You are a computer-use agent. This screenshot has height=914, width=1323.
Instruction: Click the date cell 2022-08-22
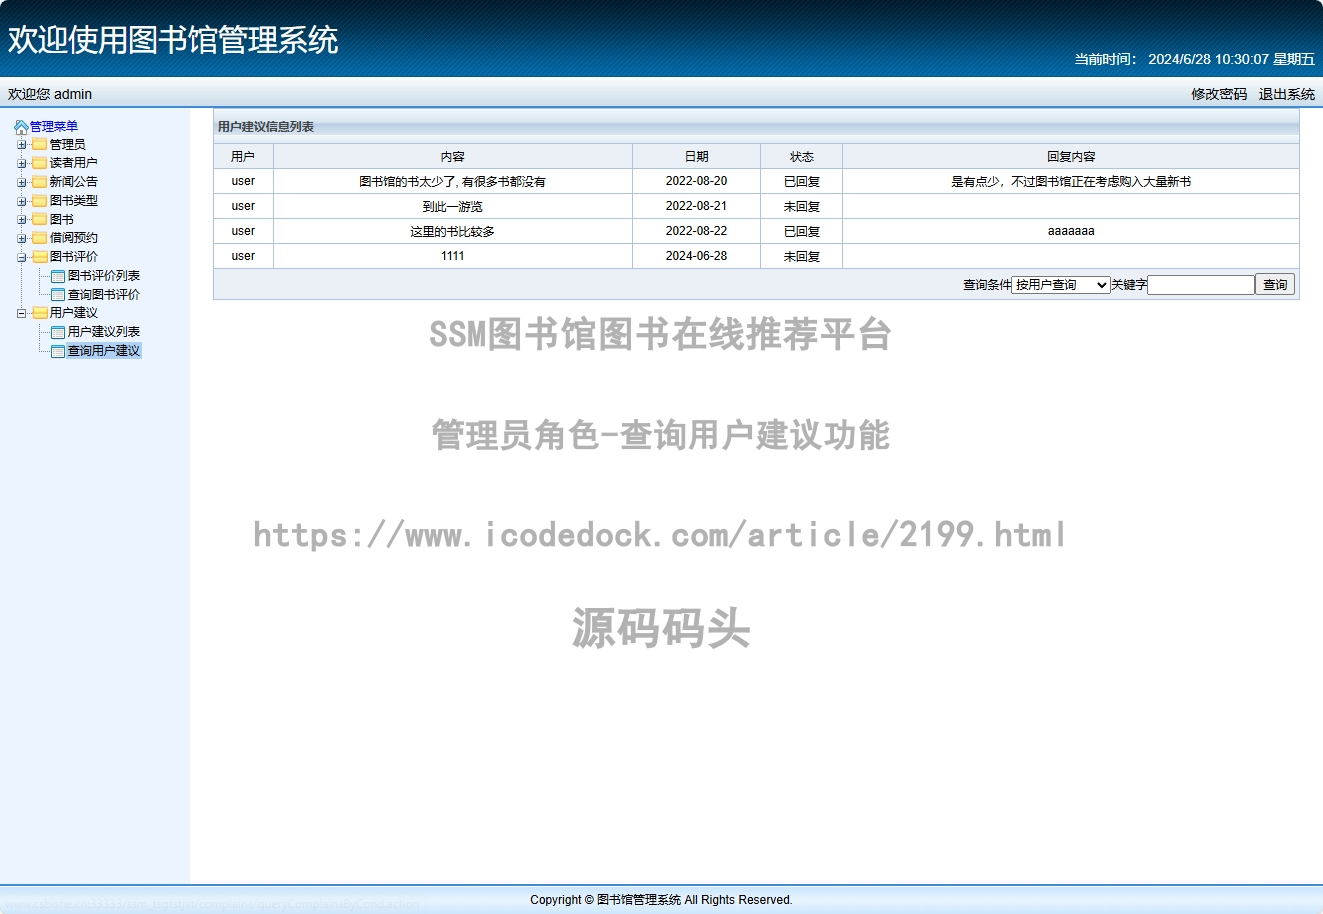point(697,232)
